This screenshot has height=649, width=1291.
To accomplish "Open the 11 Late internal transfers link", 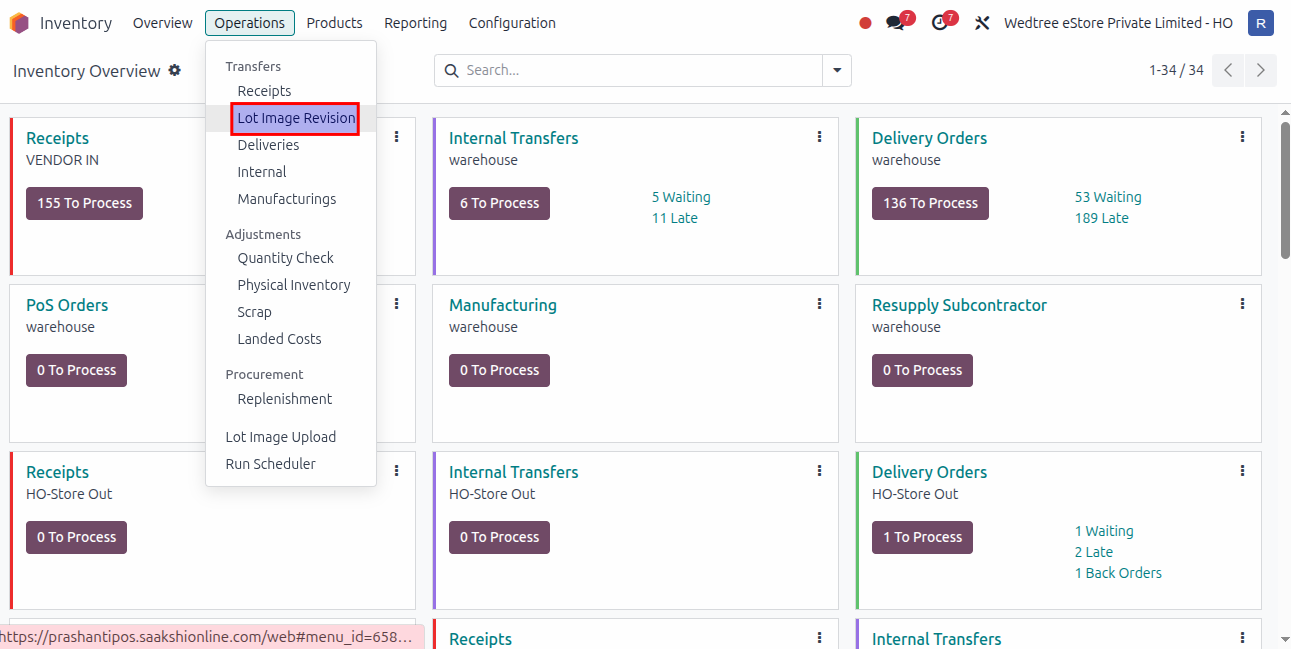I will pyautogui.click(x=675, y=218).
